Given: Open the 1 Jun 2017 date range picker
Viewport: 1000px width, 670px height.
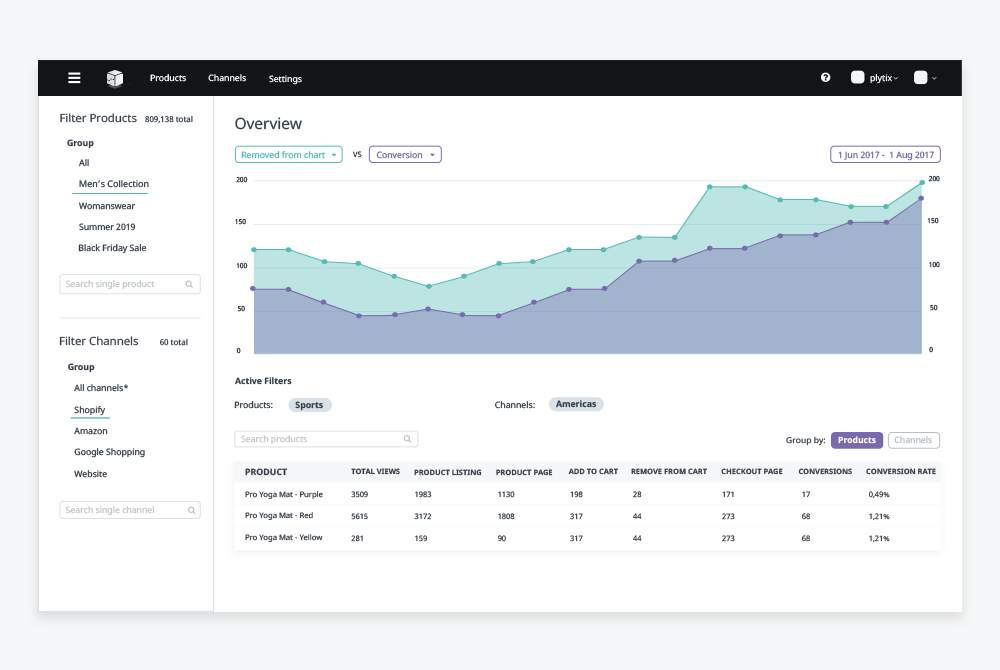Looking at the screenshot, I should tap(885, 155).
